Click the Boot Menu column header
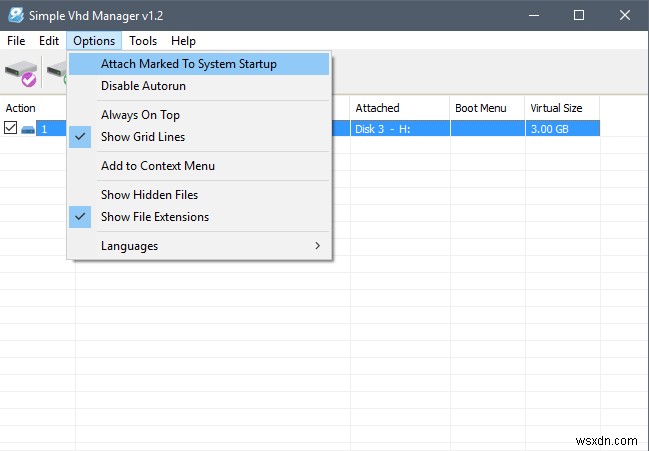 [481, 108]
